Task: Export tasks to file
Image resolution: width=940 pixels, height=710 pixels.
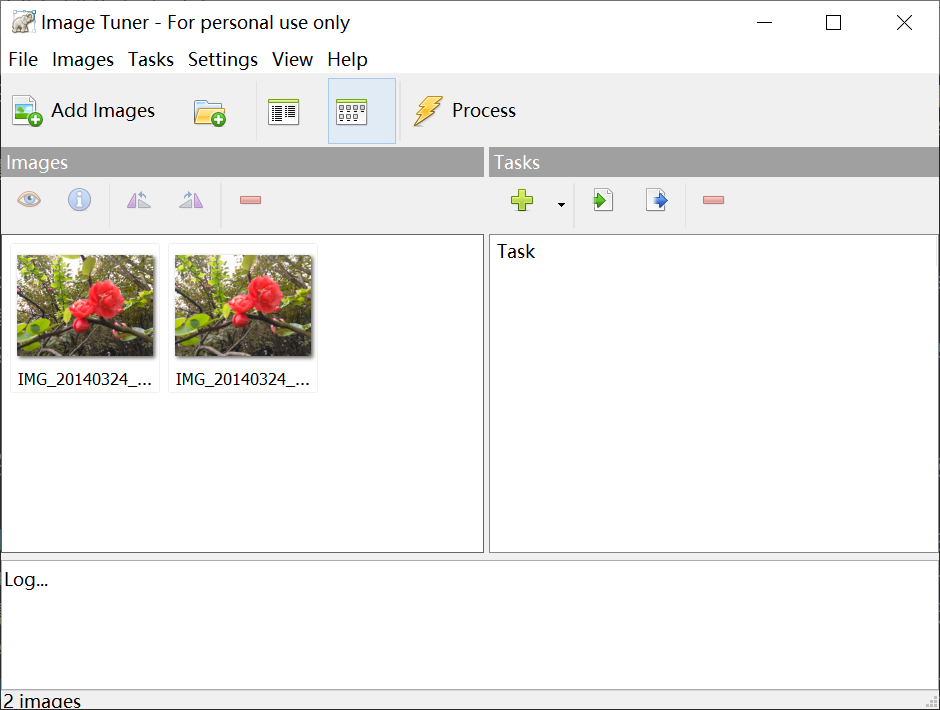Action: [x=656, y=200]
